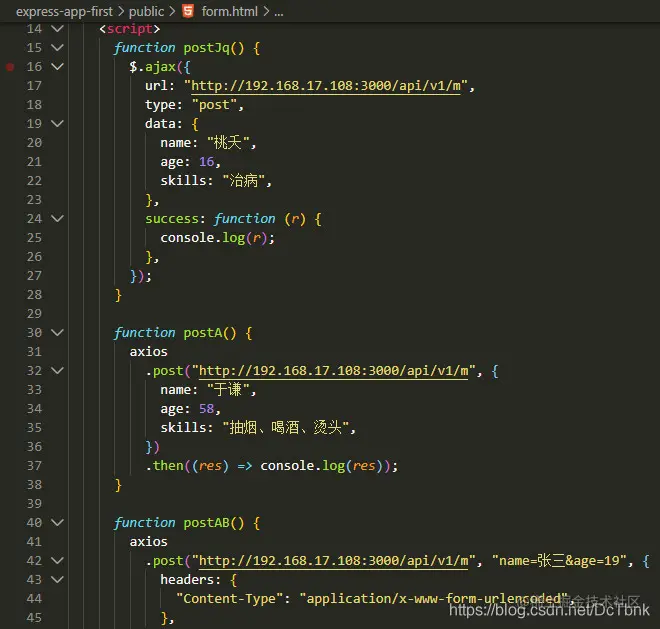Open express-app-first in the breadcrumb
Viewport: 660px width, 629px height.
click(64, 11)
